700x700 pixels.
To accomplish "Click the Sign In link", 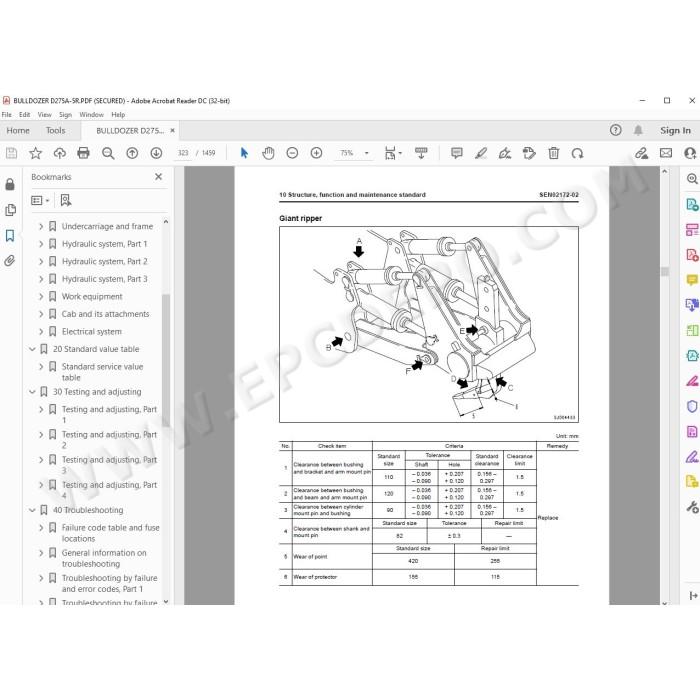I will click(x=675, y=130).
